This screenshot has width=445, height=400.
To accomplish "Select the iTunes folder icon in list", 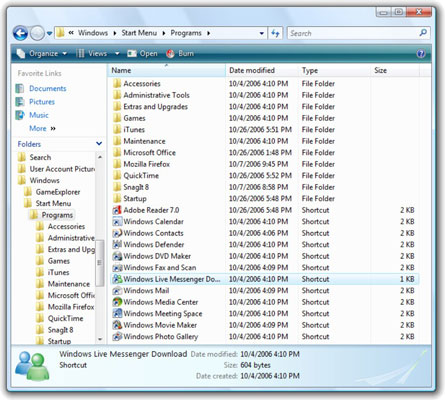I will (x=117, y=129).
